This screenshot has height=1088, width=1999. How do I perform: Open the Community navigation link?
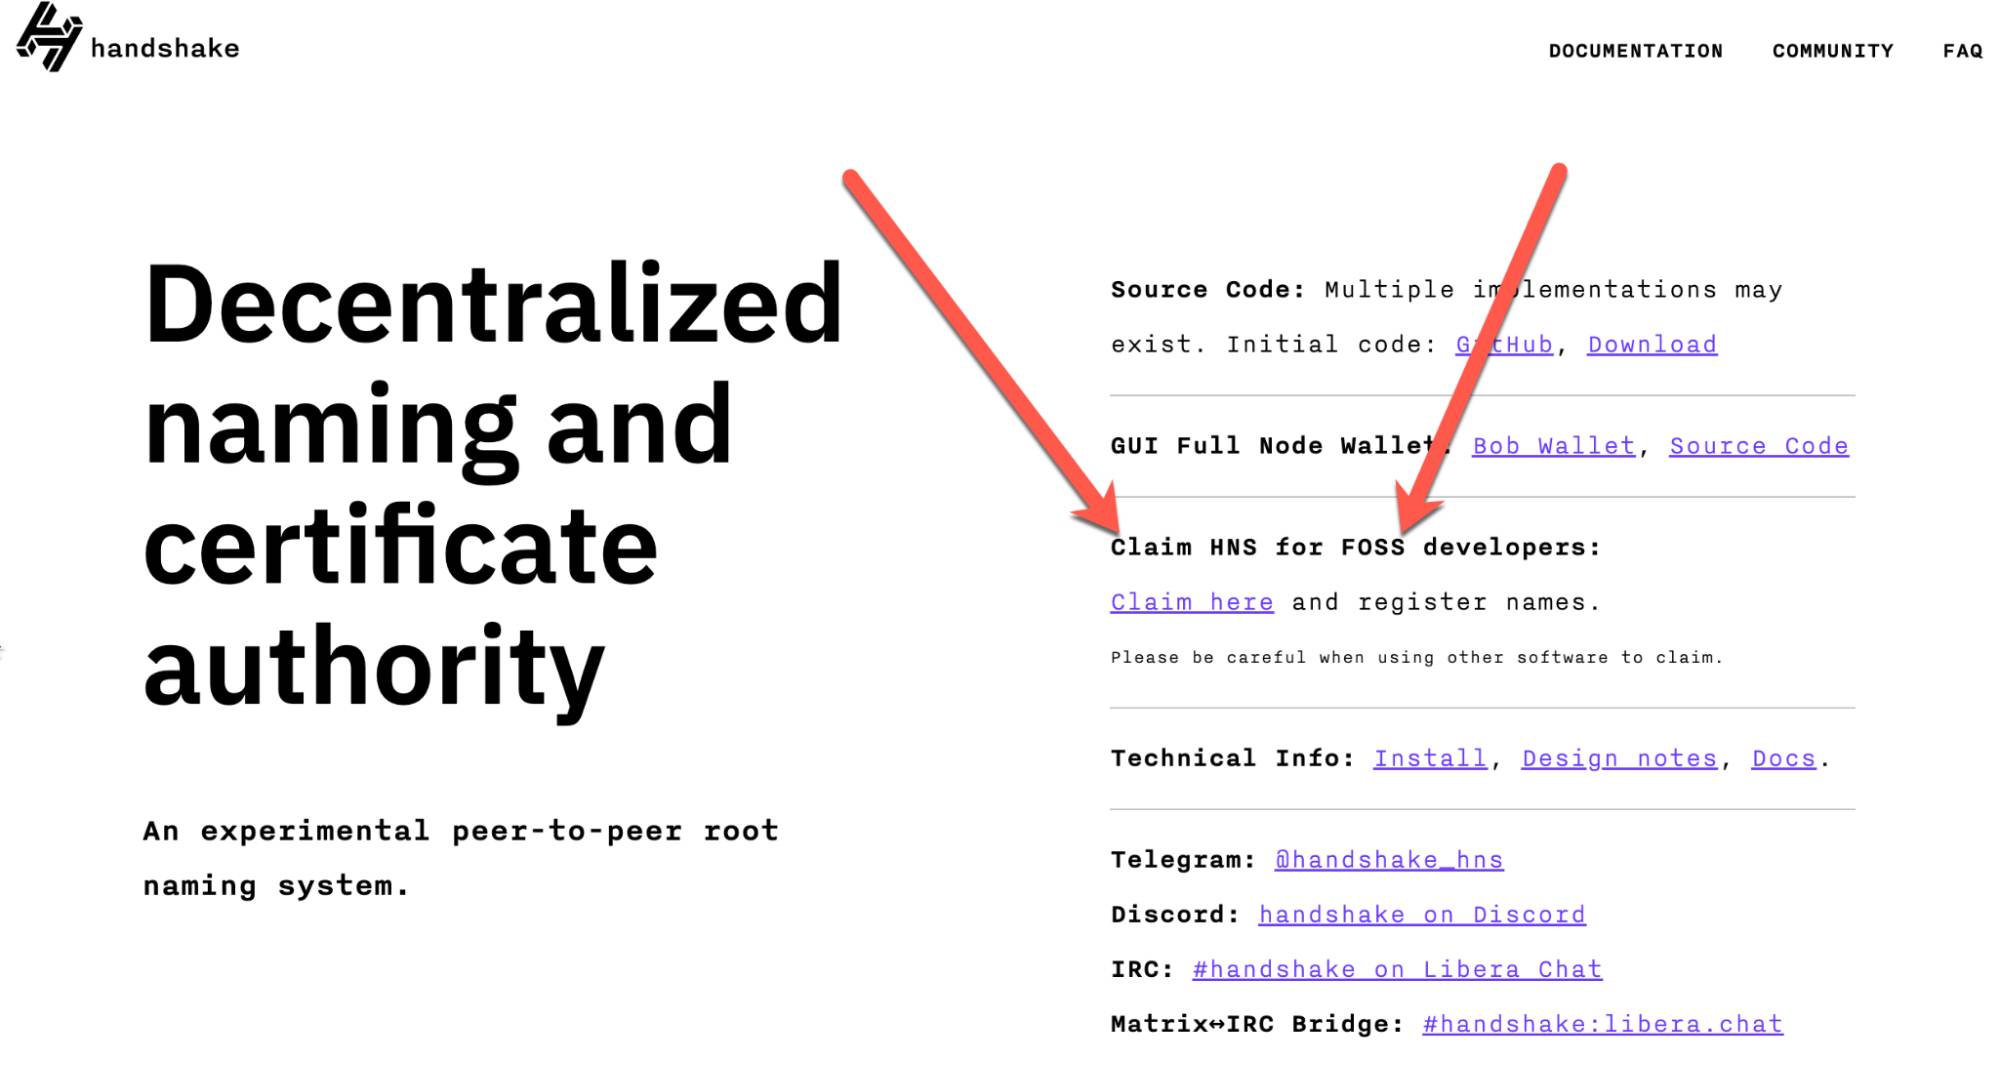coord(1836,50)
